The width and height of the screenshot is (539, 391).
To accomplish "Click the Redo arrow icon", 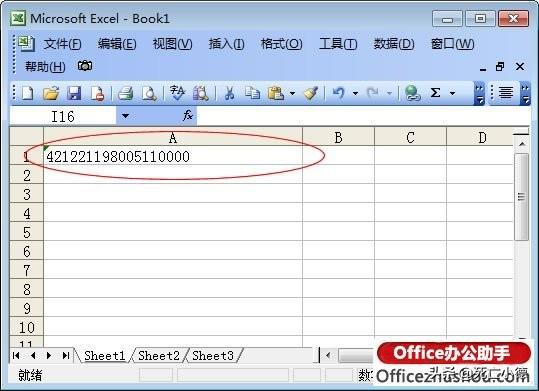I will click(373, 93).
